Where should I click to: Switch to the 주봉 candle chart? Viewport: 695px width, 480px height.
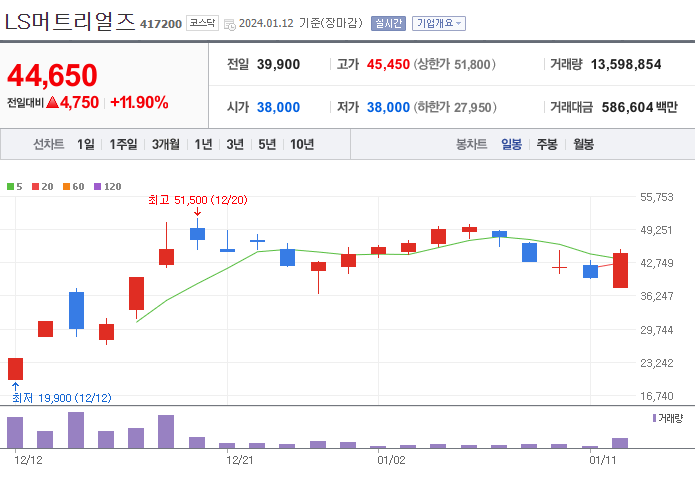click(x=547, y=144)
